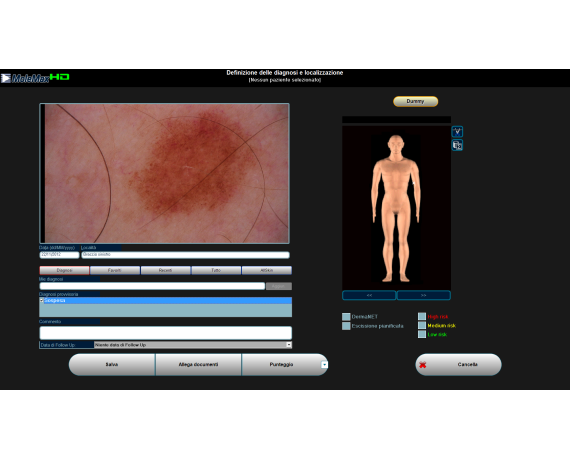This screenshot has height=460, width=570.
Task: Click the Località input field
Action: [x=185, y=255]
